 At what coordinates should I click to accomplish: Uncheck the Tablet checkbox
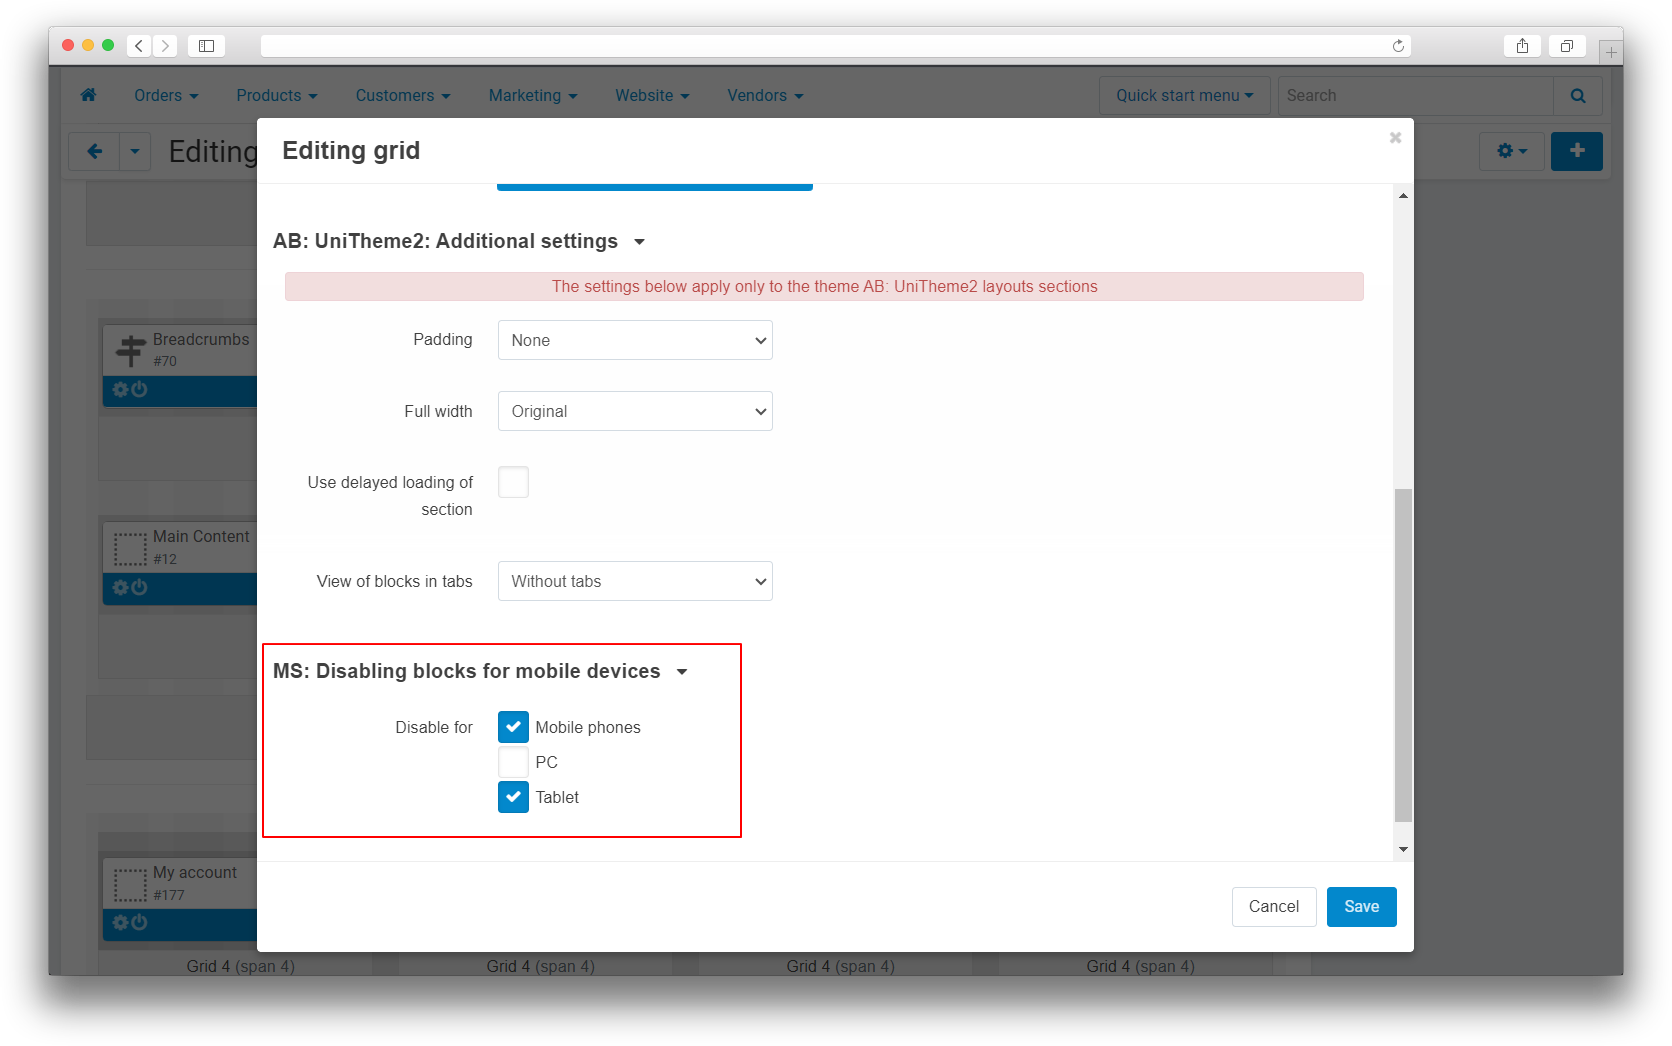[x=513, y=797]
